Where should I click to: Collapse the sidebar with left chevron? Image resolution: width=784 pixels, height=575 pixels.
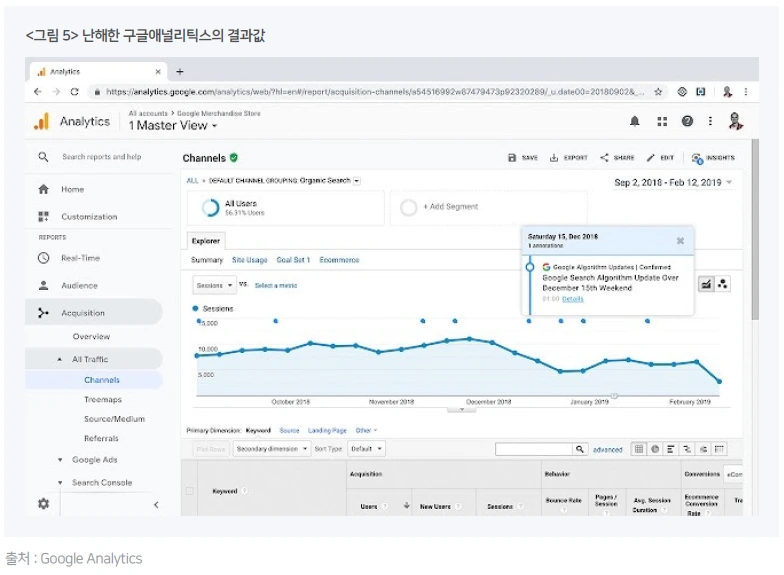[156, 504]
